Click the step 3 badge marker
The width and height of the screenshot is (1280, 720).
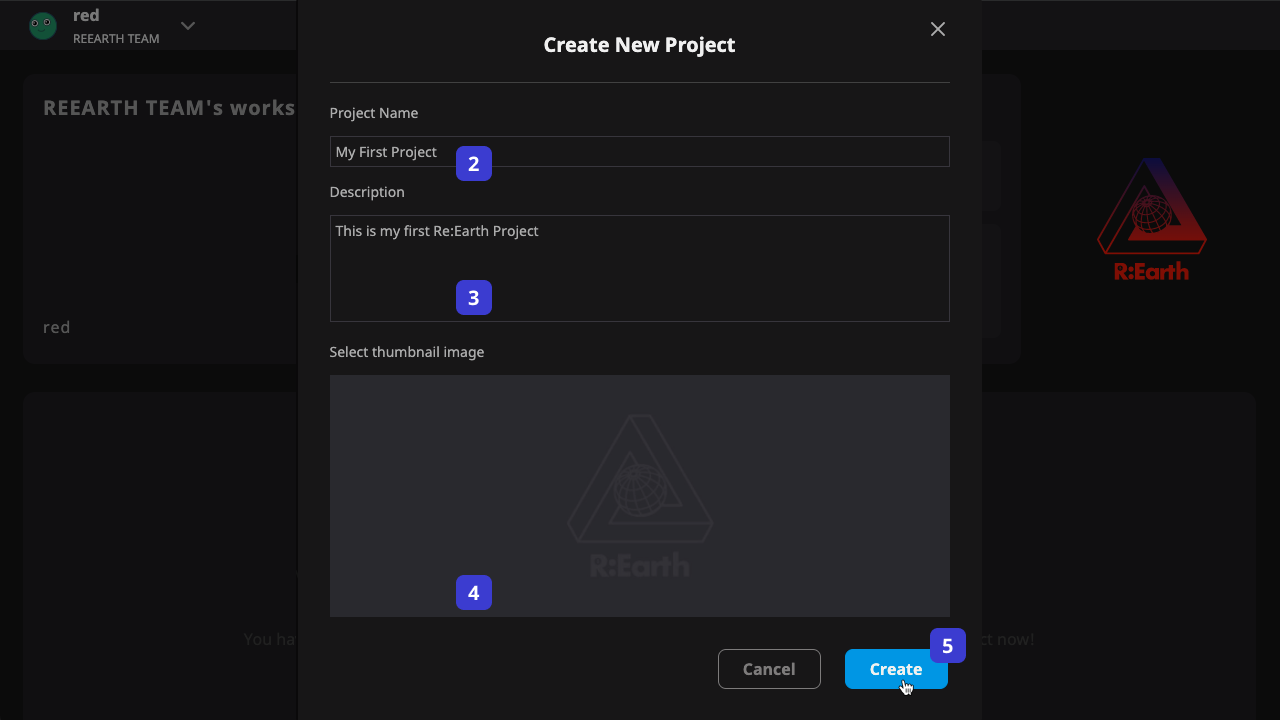click(x=474, y=297)
